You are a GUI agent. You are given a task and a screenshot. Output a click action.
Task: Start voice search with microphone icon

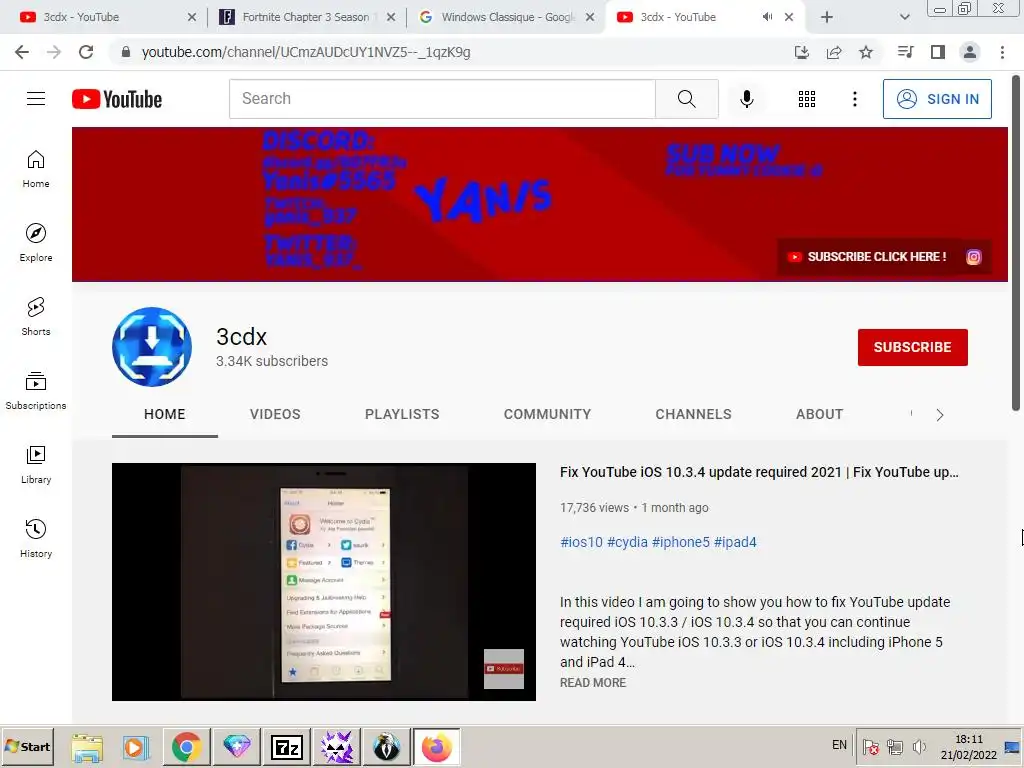746,99
